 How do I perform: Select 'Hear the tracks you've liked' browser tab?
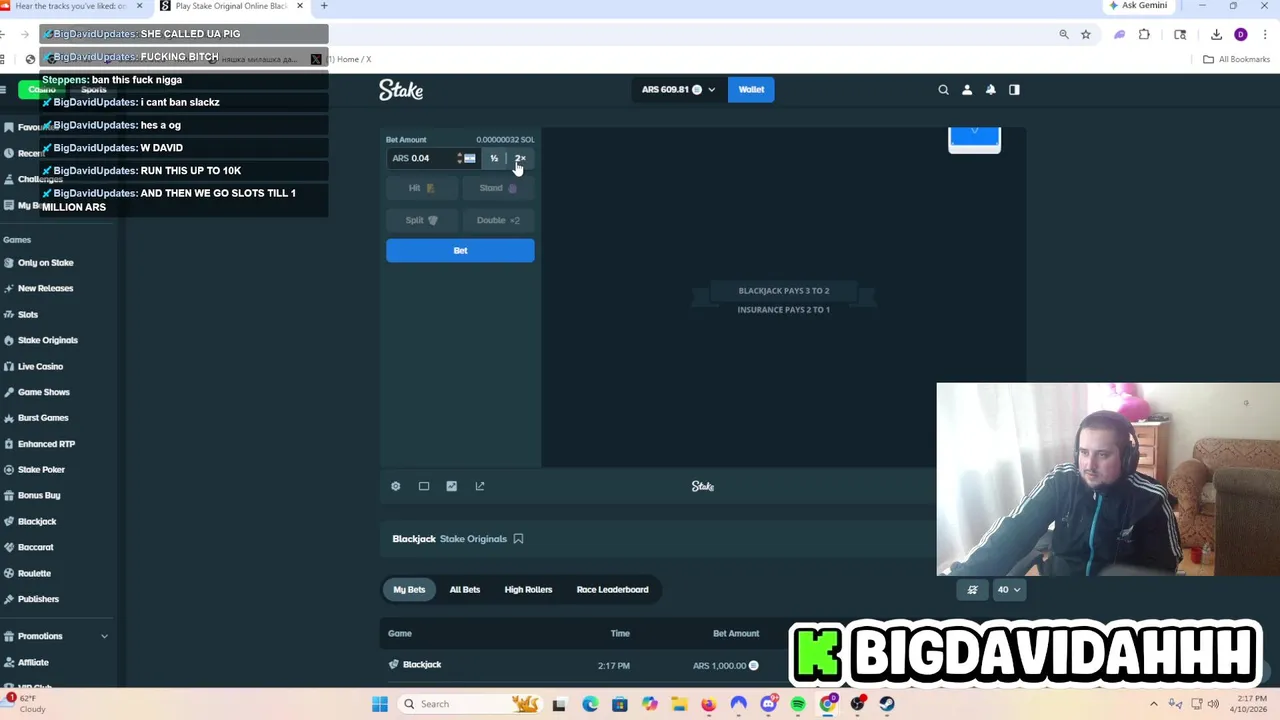70,6
